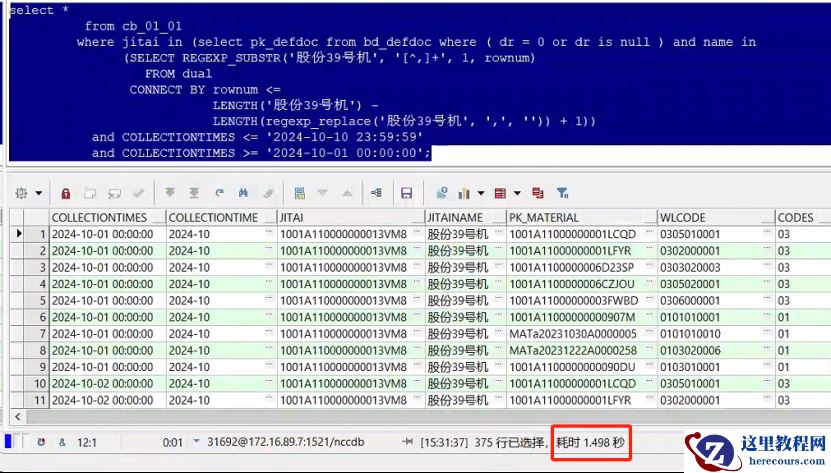Click the ampersand icon in status bar
Viewport: 831px width, 473px height.
point(63,442)
